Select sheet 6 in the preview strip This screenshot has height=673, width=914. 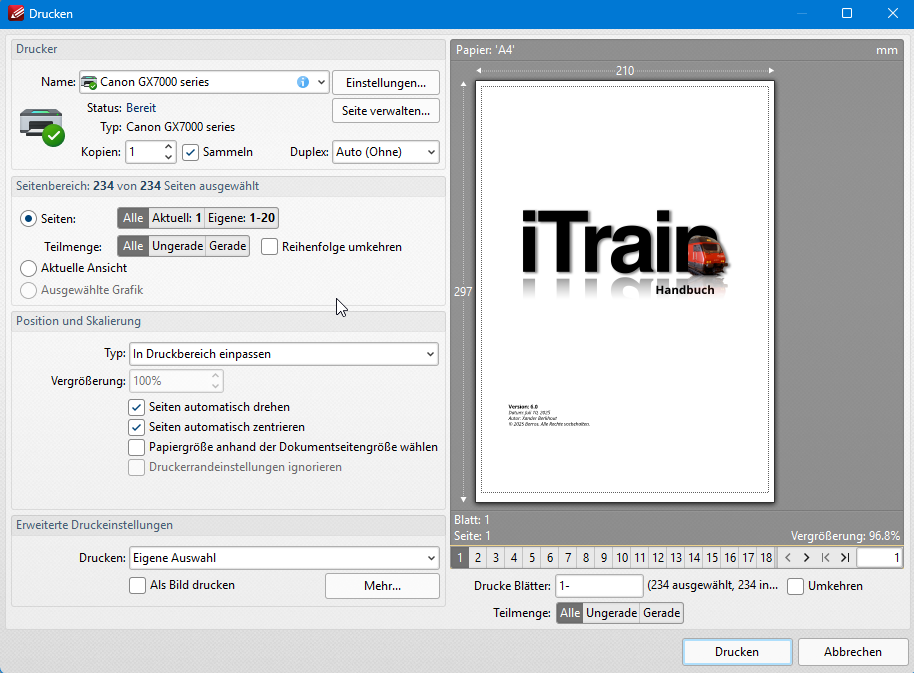(550, 558)
